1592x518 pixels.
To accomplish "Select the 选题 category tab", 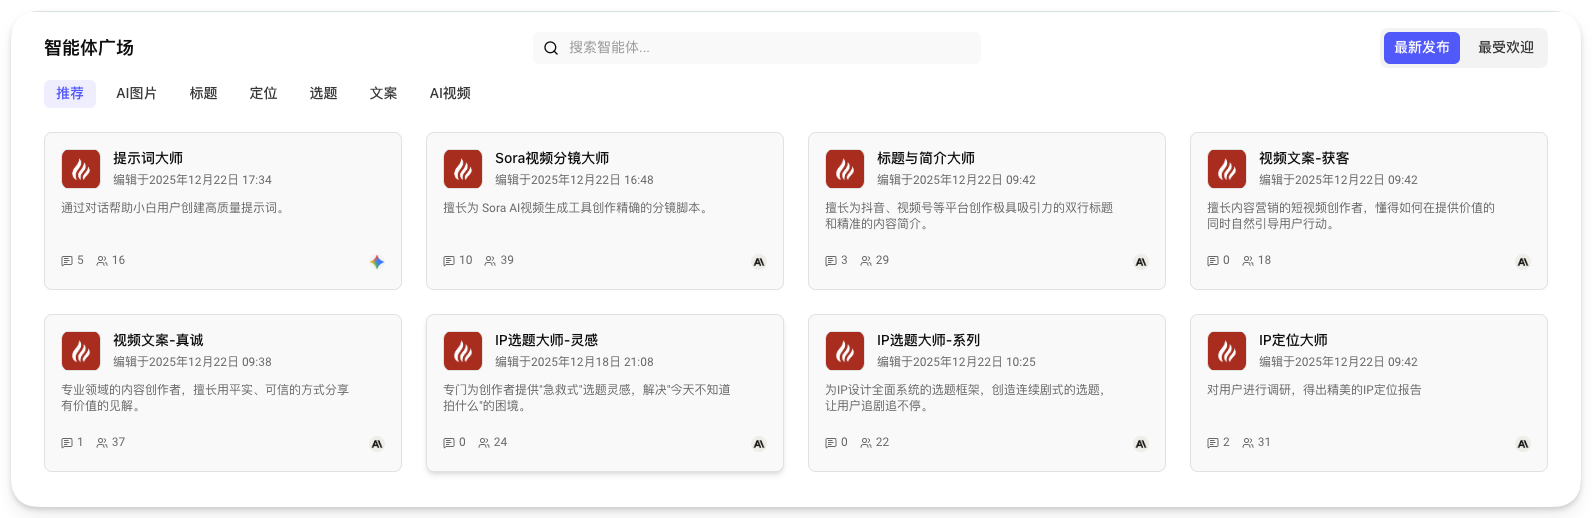I will pos(323,93).
